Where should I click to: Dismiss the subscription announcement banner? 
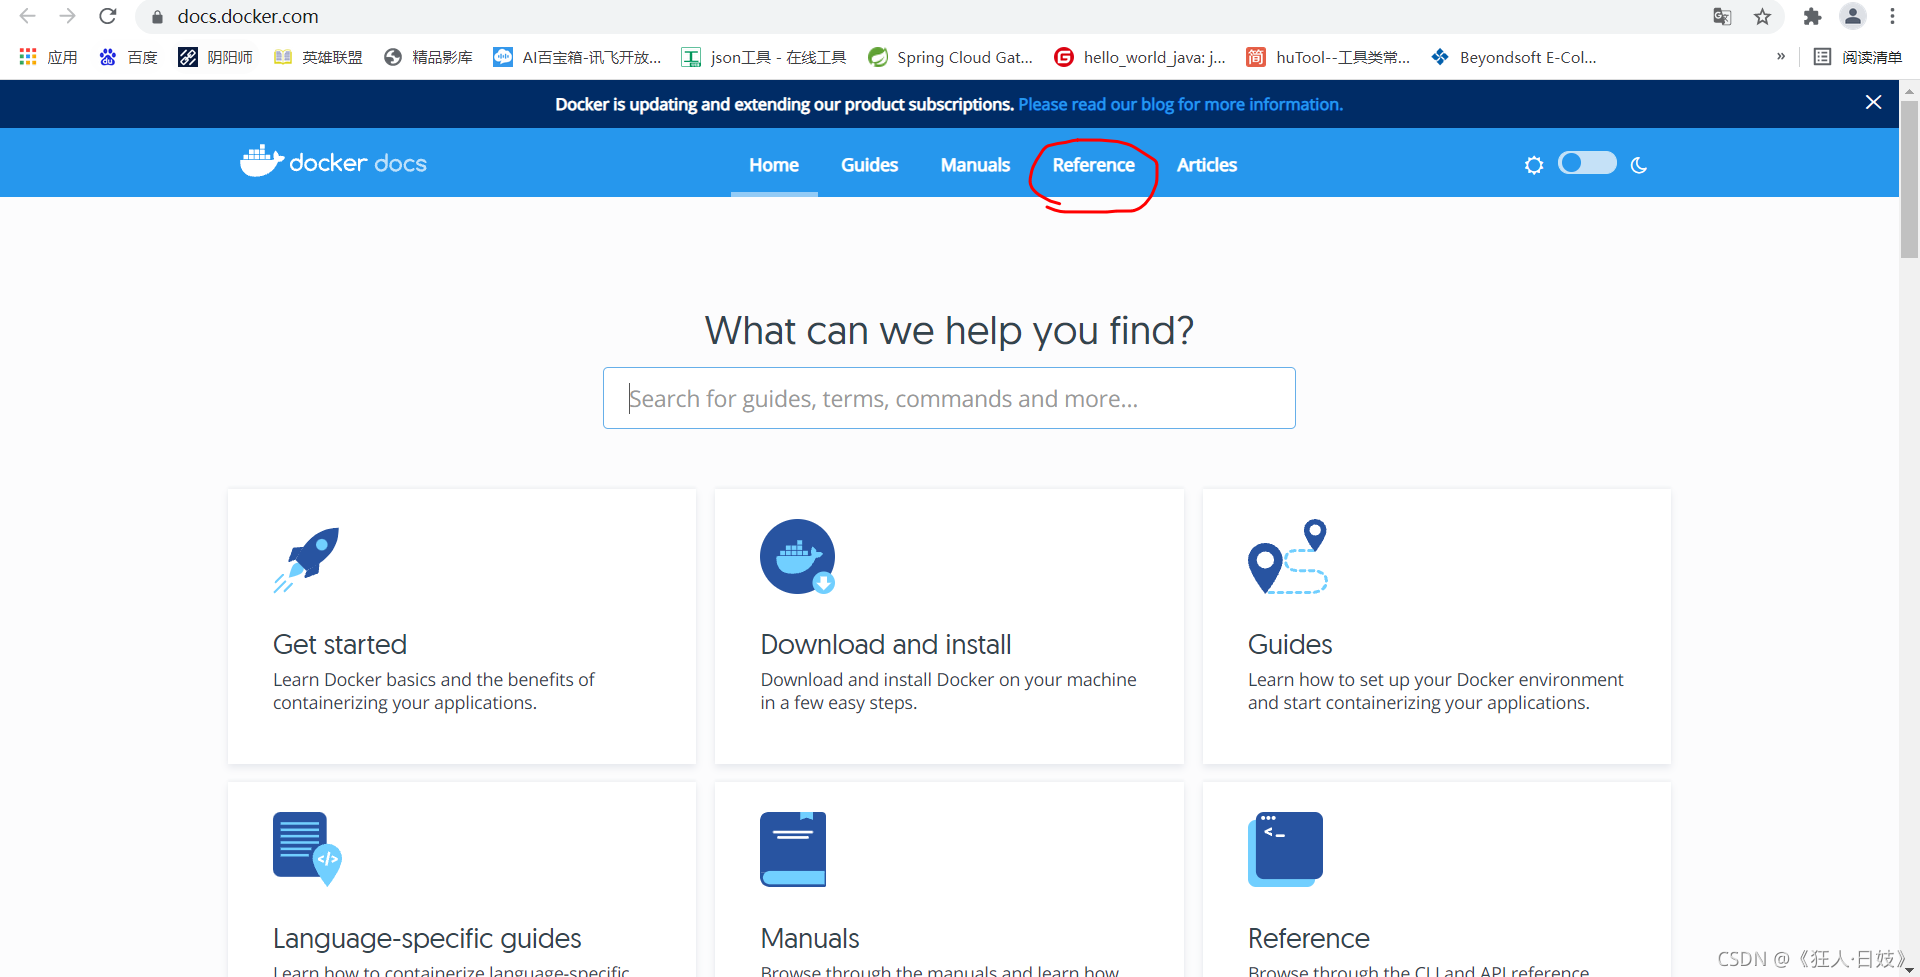pyautogui.click(x=1873, y=102)
